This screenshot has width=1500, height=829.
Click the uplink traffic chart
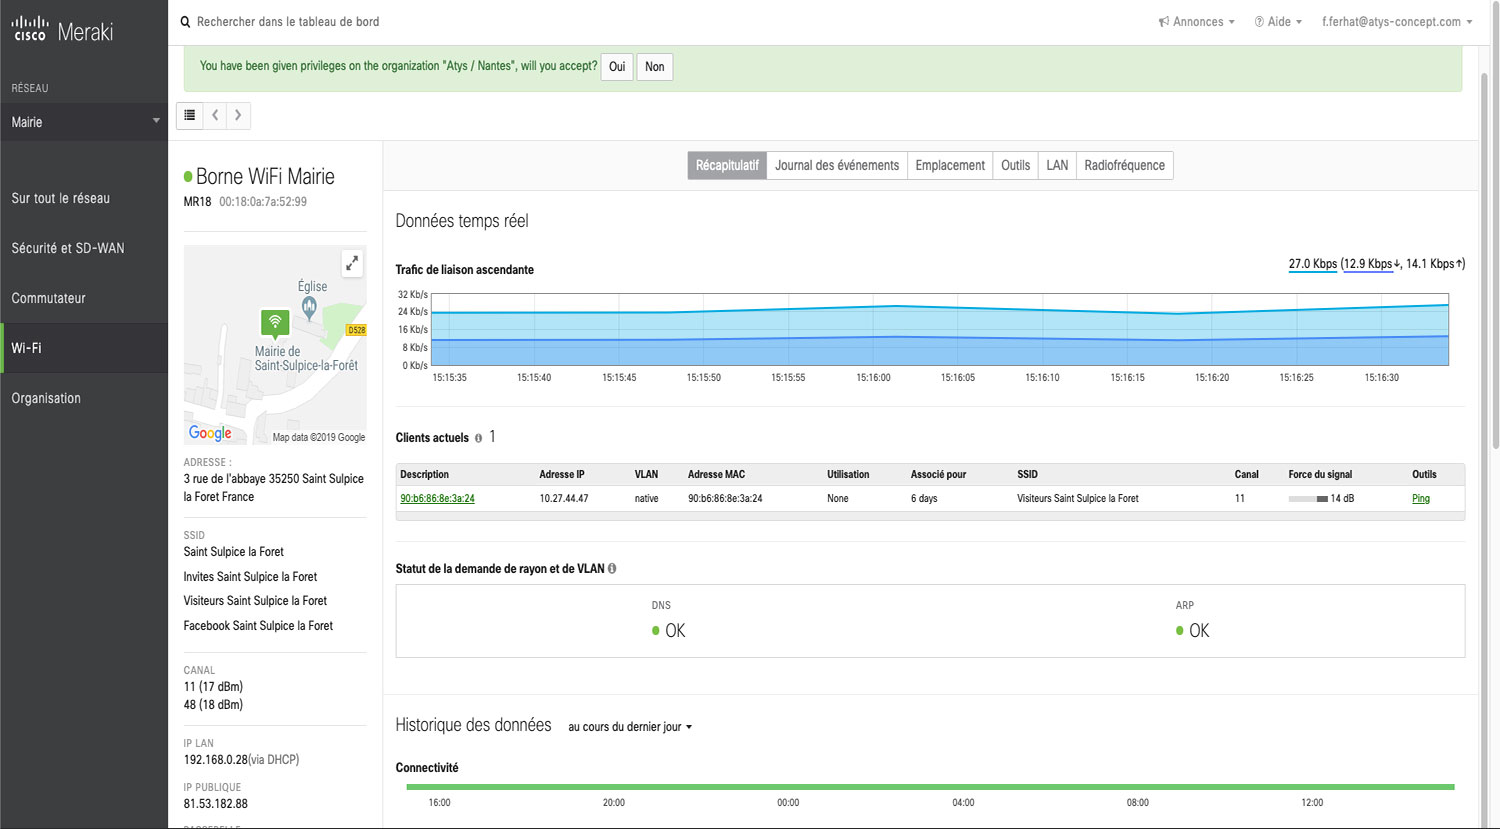pyautogui.click(x=940, y=330)
